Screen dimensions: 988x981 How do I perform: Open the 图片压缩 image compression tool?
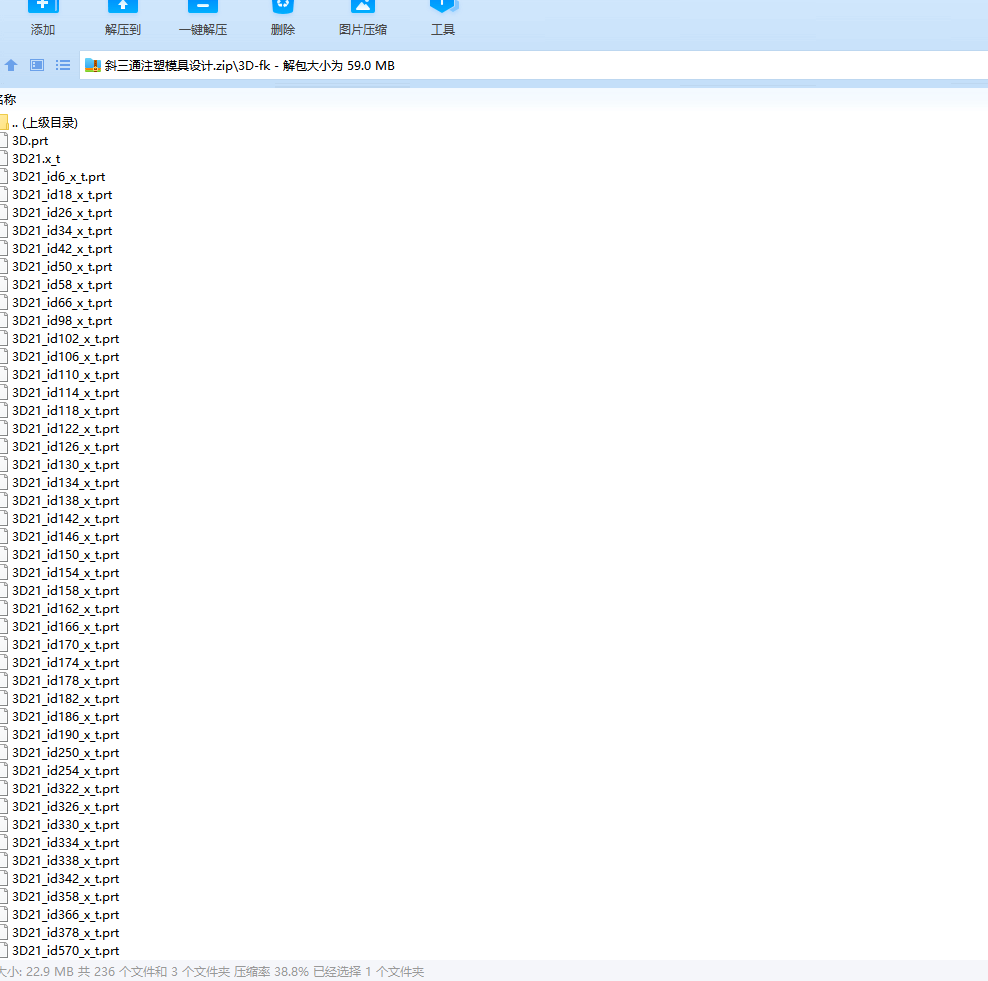coord(362,6)
